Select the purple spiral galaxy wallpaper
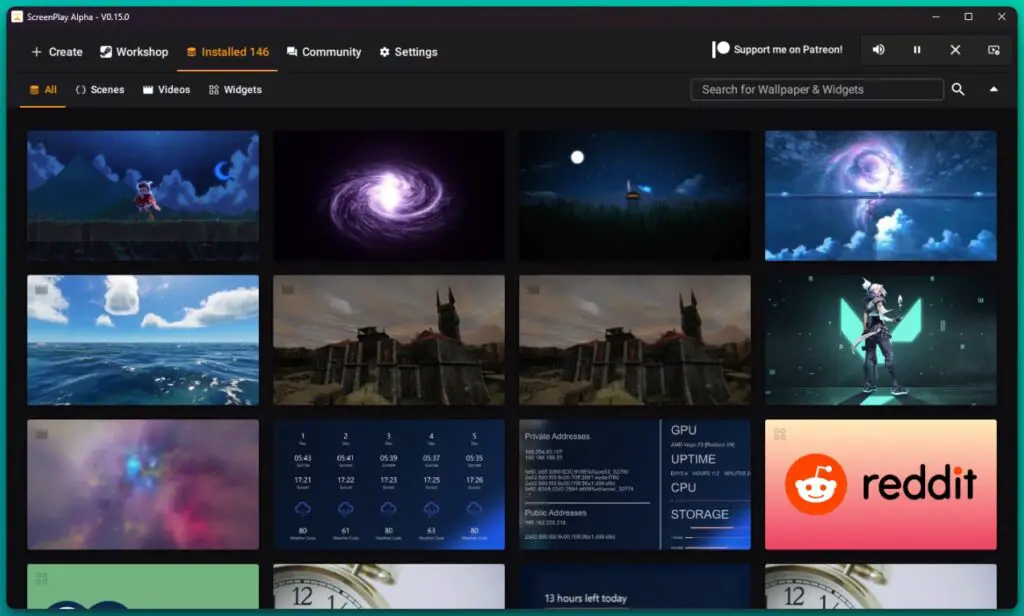Viewport: 1024px width, 616px height. (x=389, y=195)
